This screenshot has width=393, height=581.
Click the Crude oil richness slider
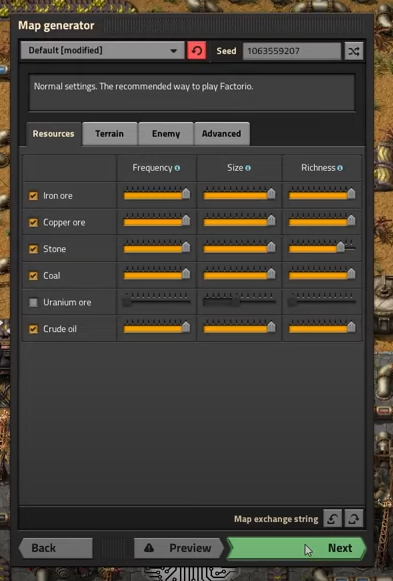point(322,327)
